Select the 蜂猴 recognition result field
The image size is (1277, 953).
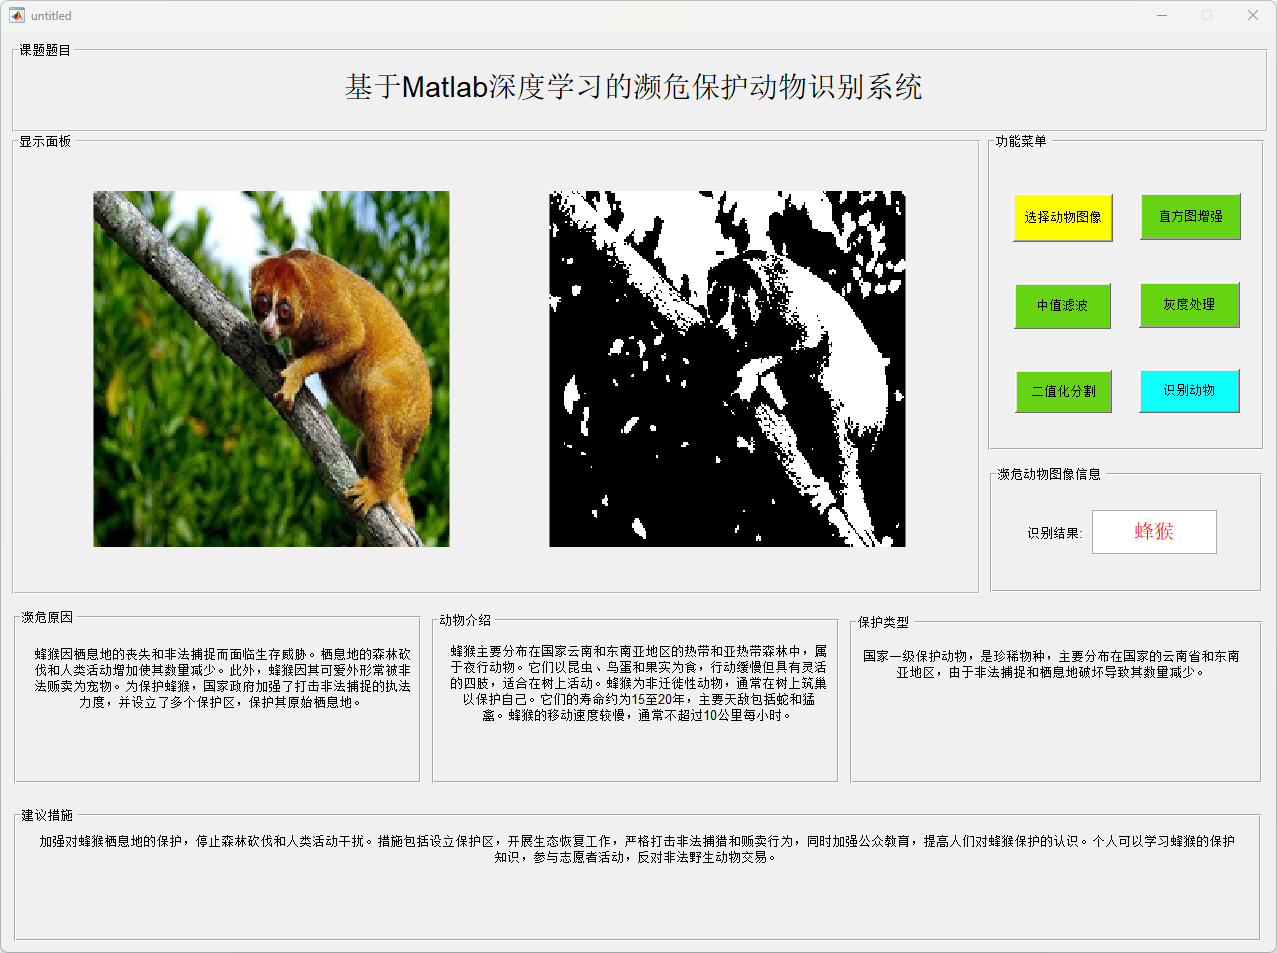click(1154, 532)
